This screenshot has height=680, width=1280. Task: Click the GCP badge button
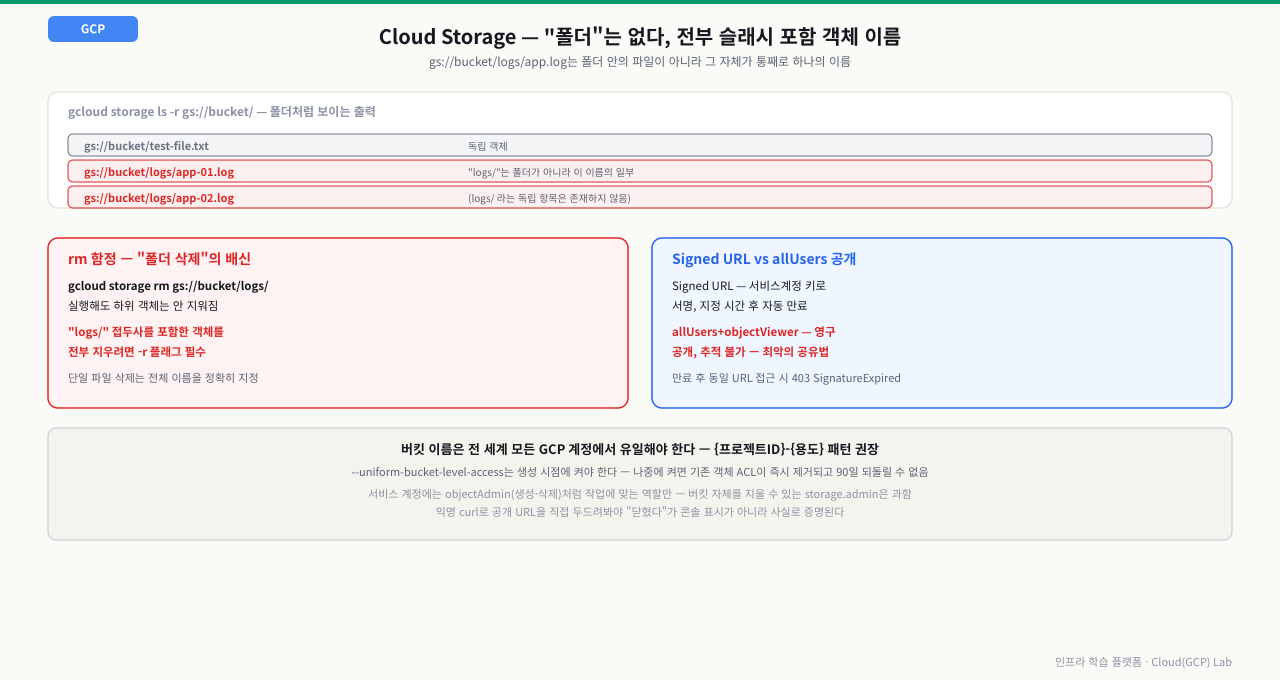93,29
